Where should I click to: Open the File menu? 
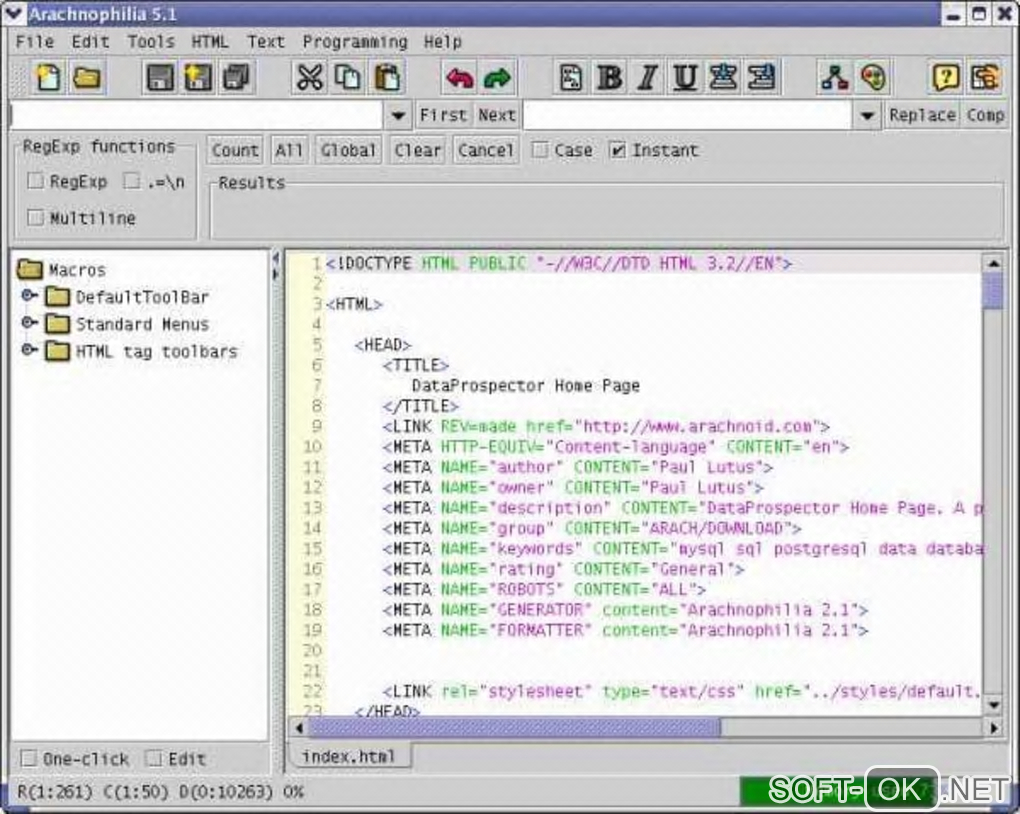coord(34,42)
